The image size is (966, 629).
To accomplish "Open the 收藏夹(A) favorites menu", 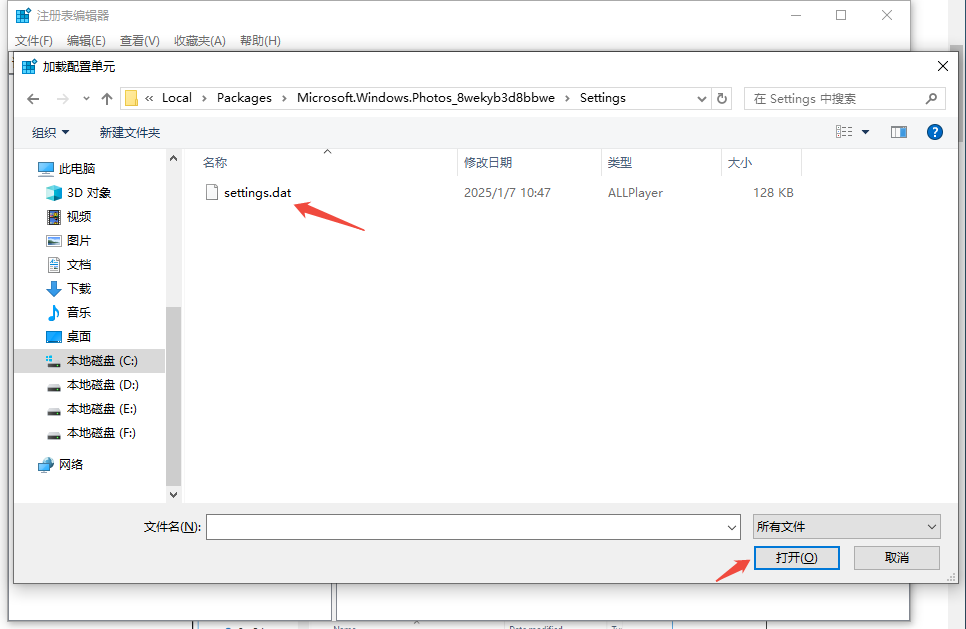I will (x=199, y=41).
